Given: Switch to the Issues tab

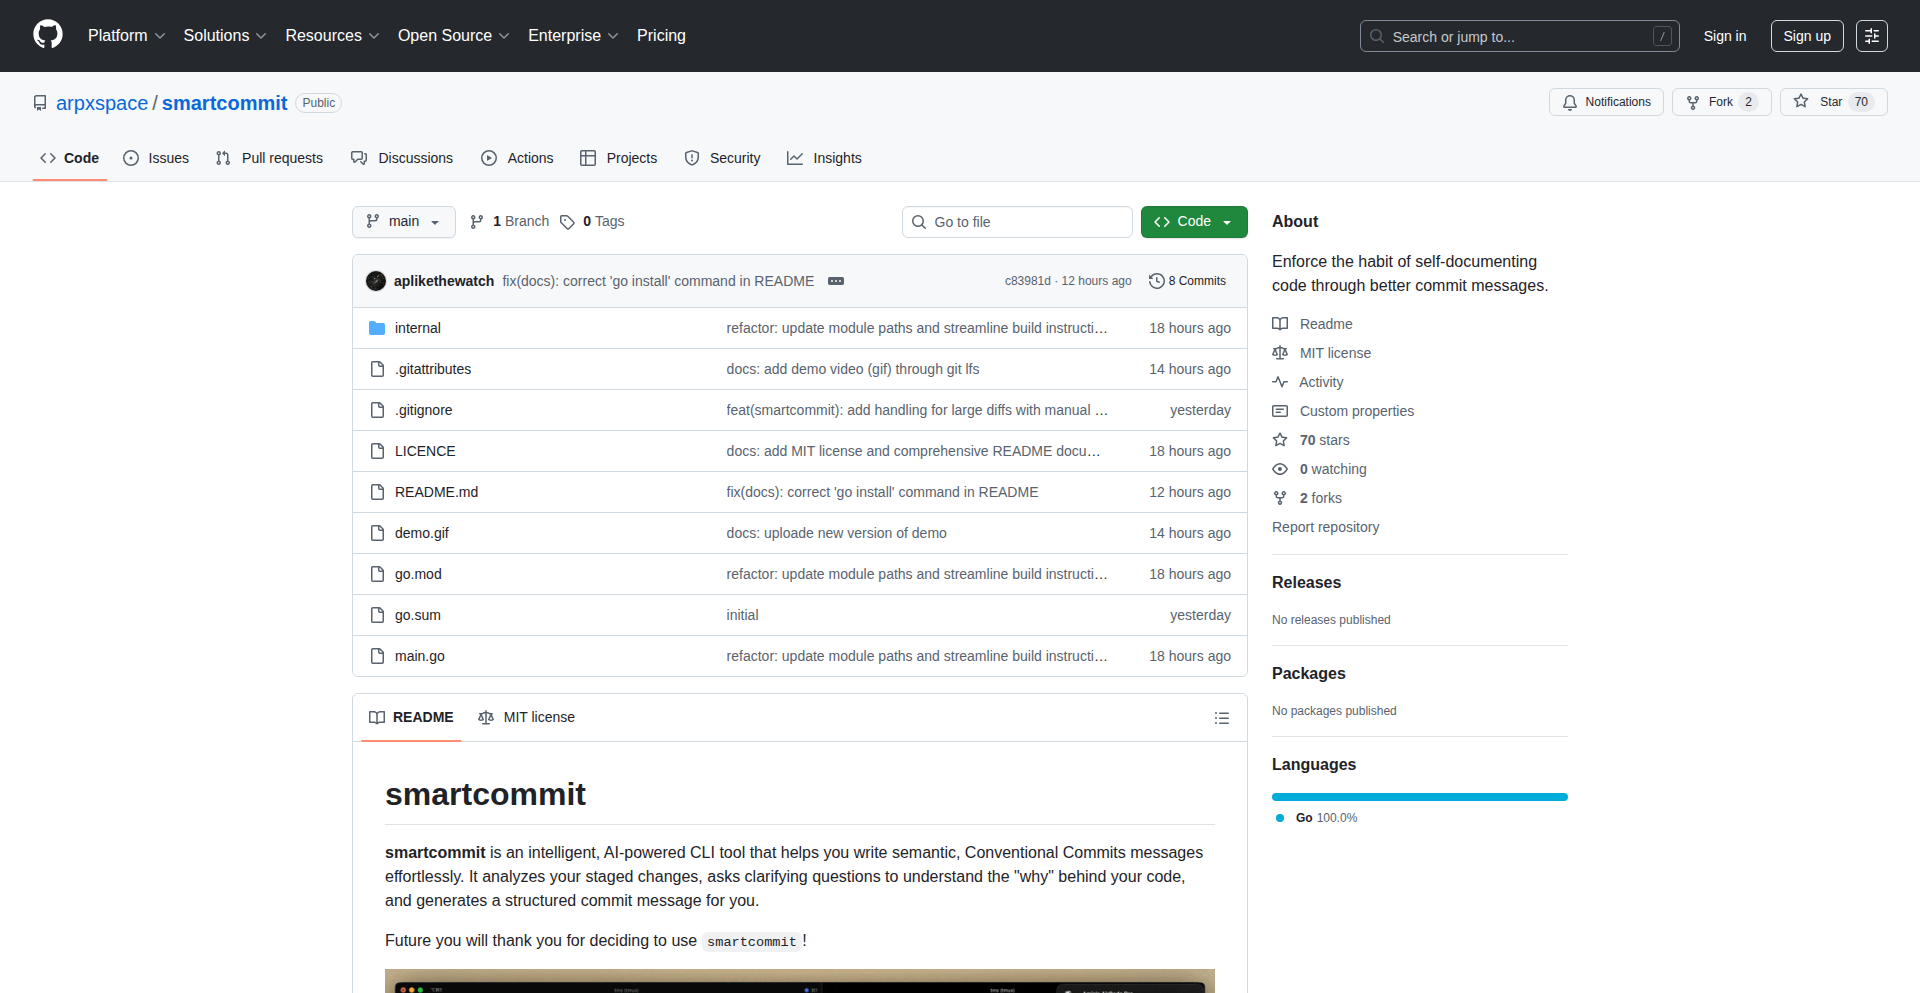Looking at the screenshot, I should click(156, 158).
